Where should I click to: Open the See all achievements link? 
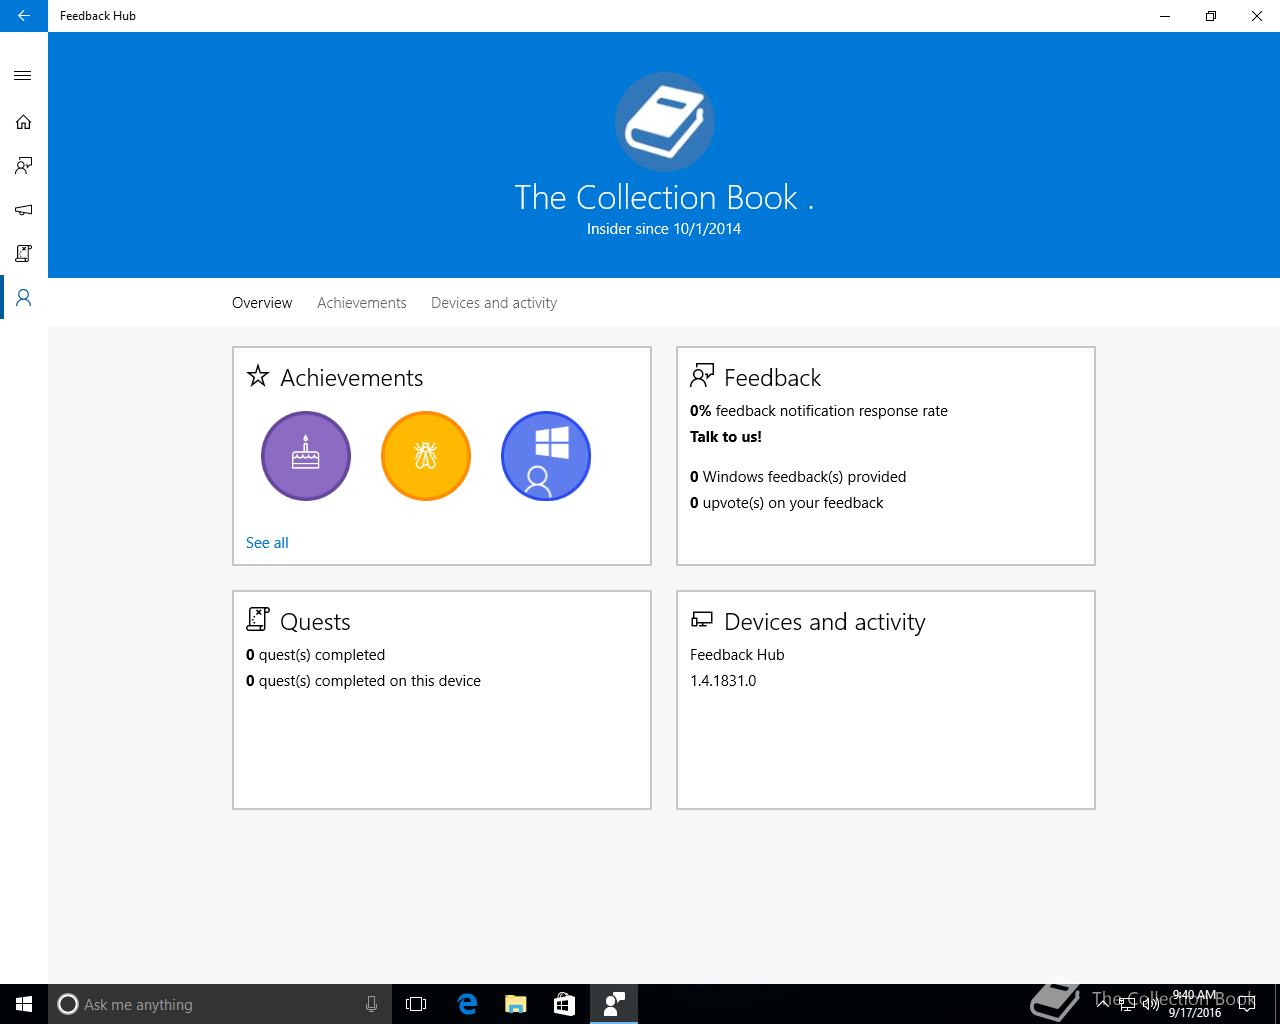pos(267,543)
